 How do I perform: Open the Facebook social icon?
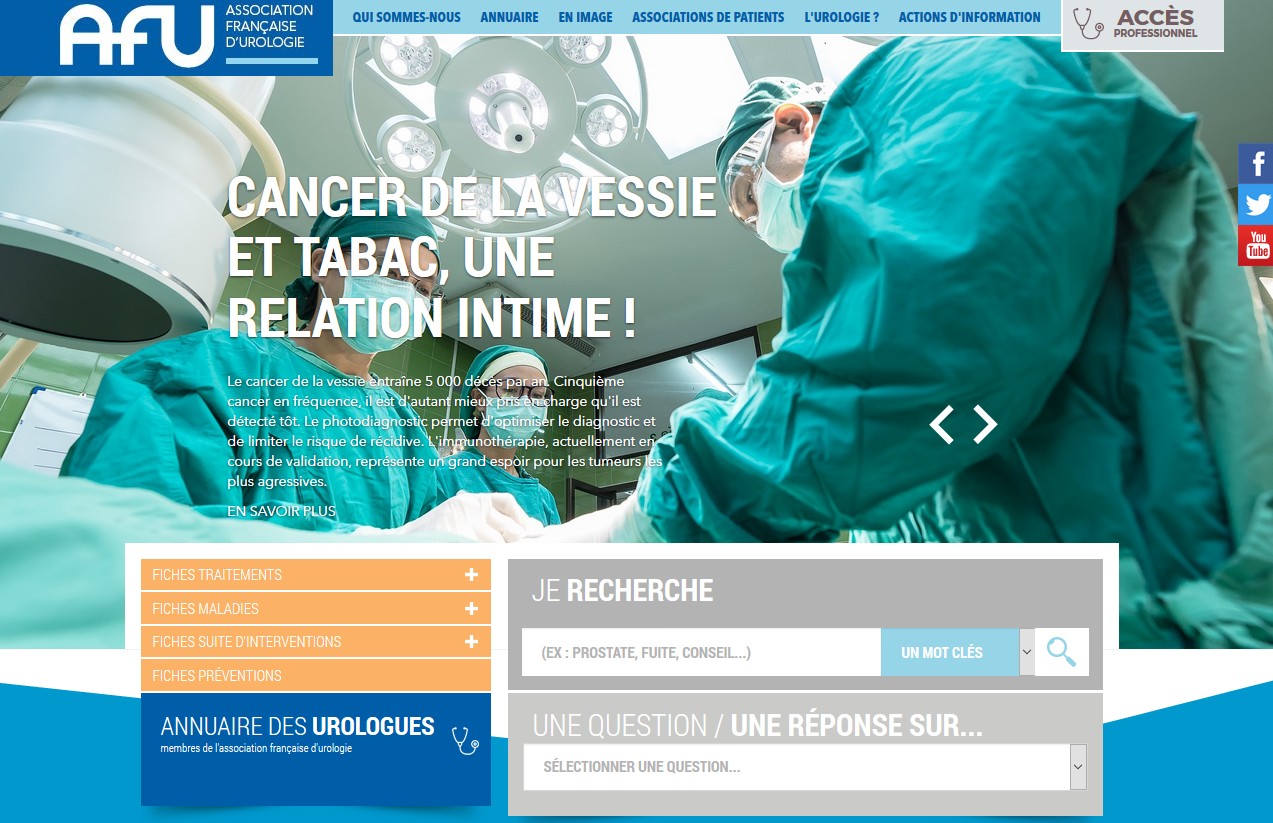point(1256,163)
